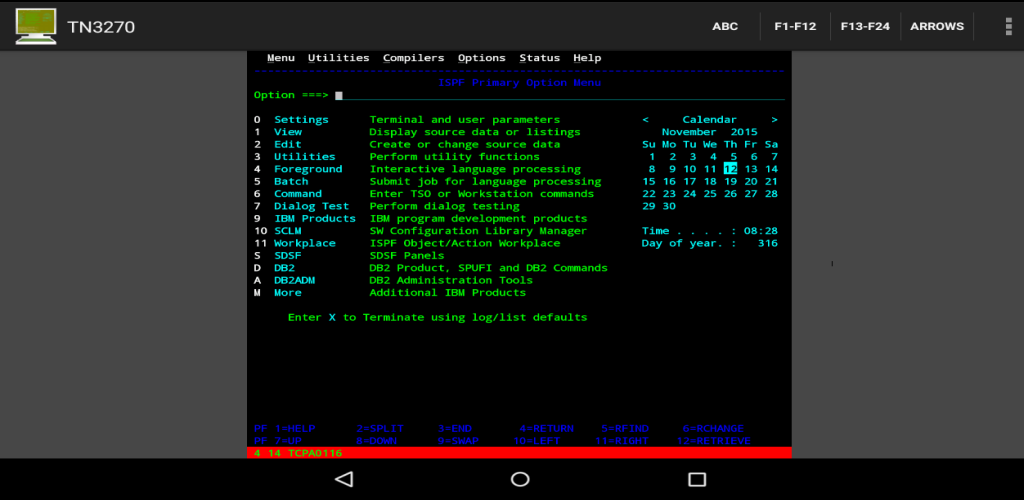Image resolution: width=1024 pixels, height=500 pixels.
Task: Tap the TN3270 monitor app icon
Action: pos(36,26)
